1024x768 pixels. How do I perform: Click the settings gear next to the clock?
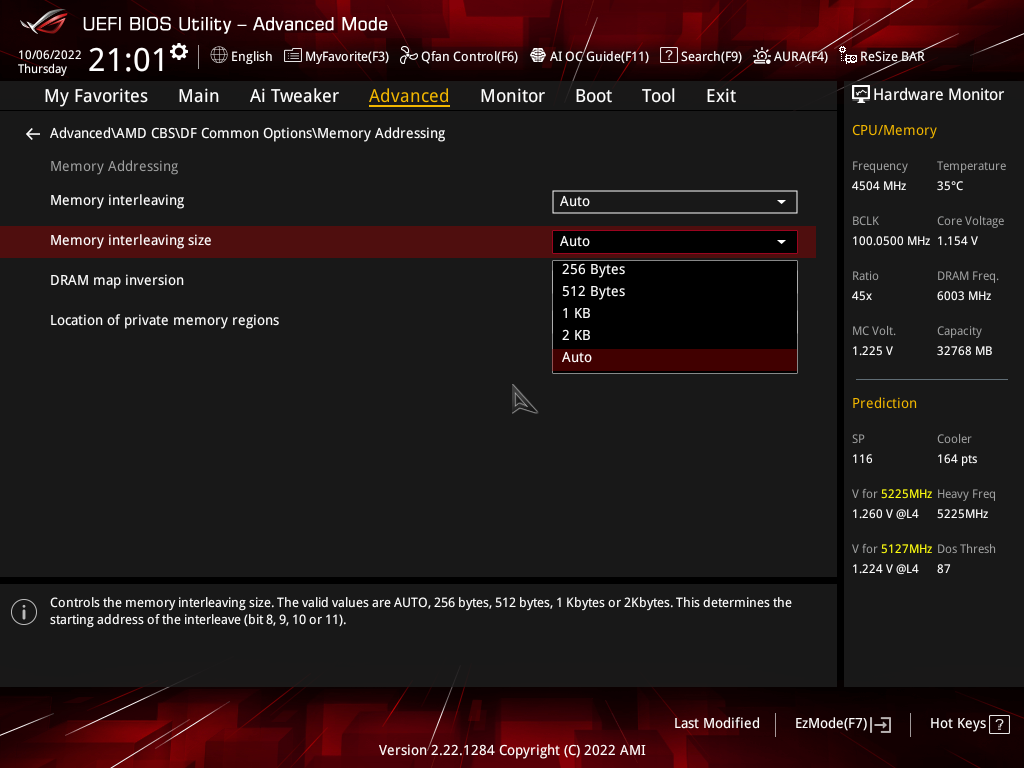[179, 52]
